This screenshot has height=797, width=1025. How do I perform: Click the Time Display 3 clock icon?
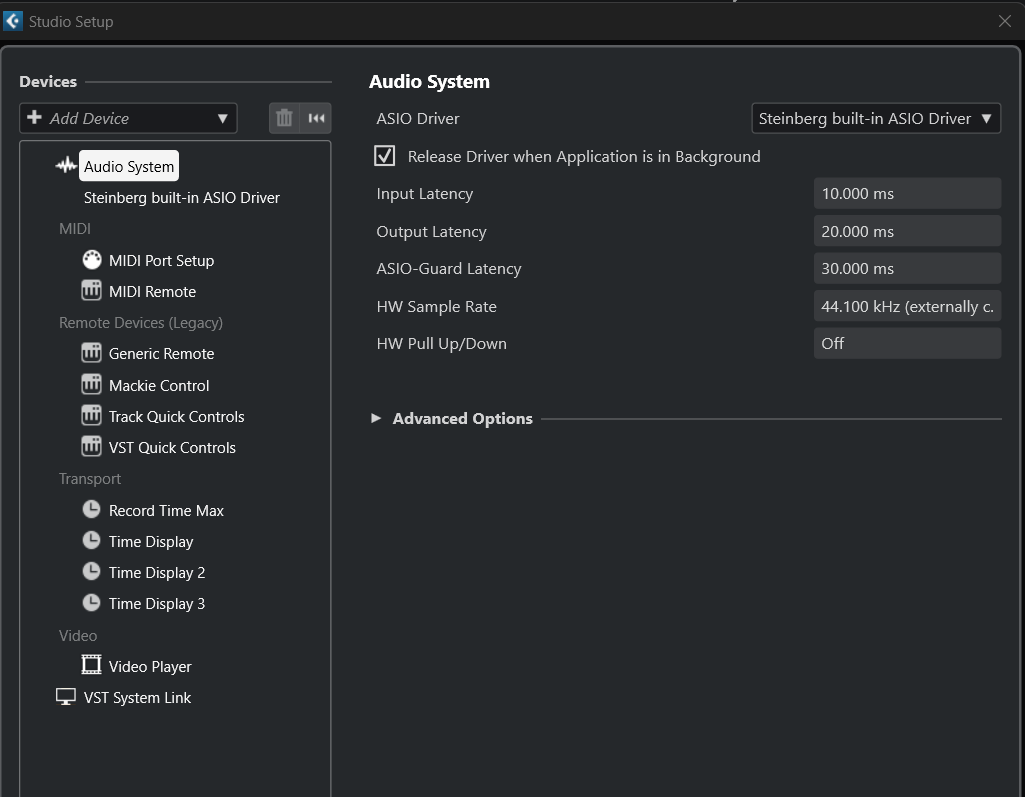(92, 603)
